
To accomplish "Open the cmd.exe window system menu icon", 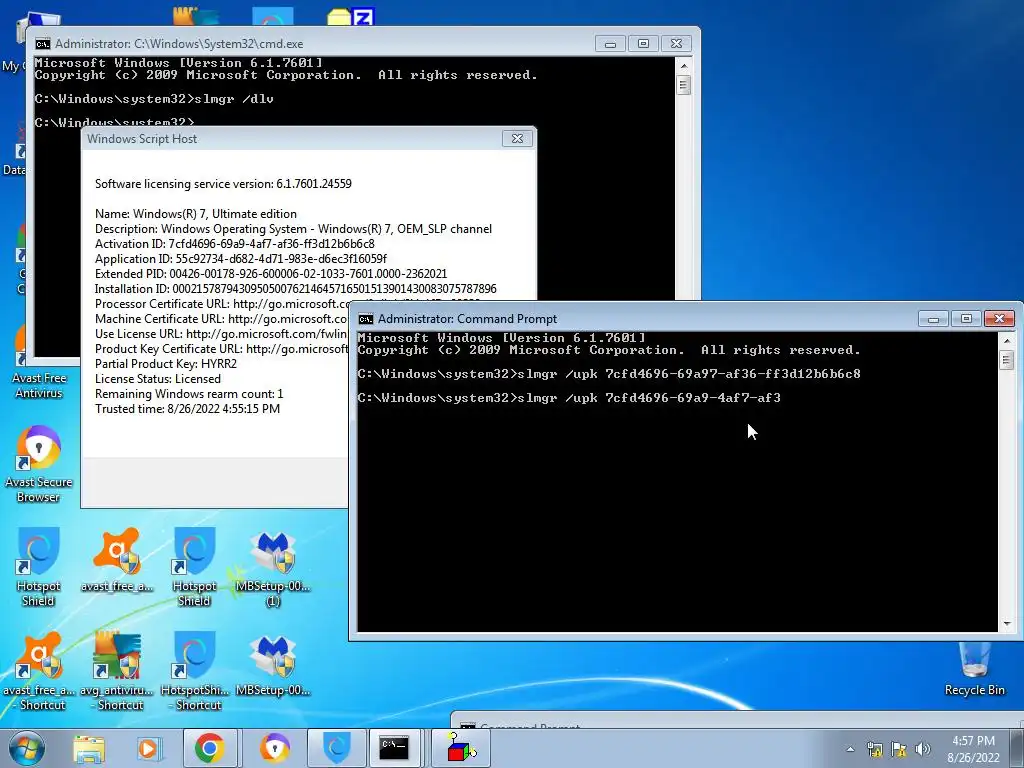I will point(43,44).
